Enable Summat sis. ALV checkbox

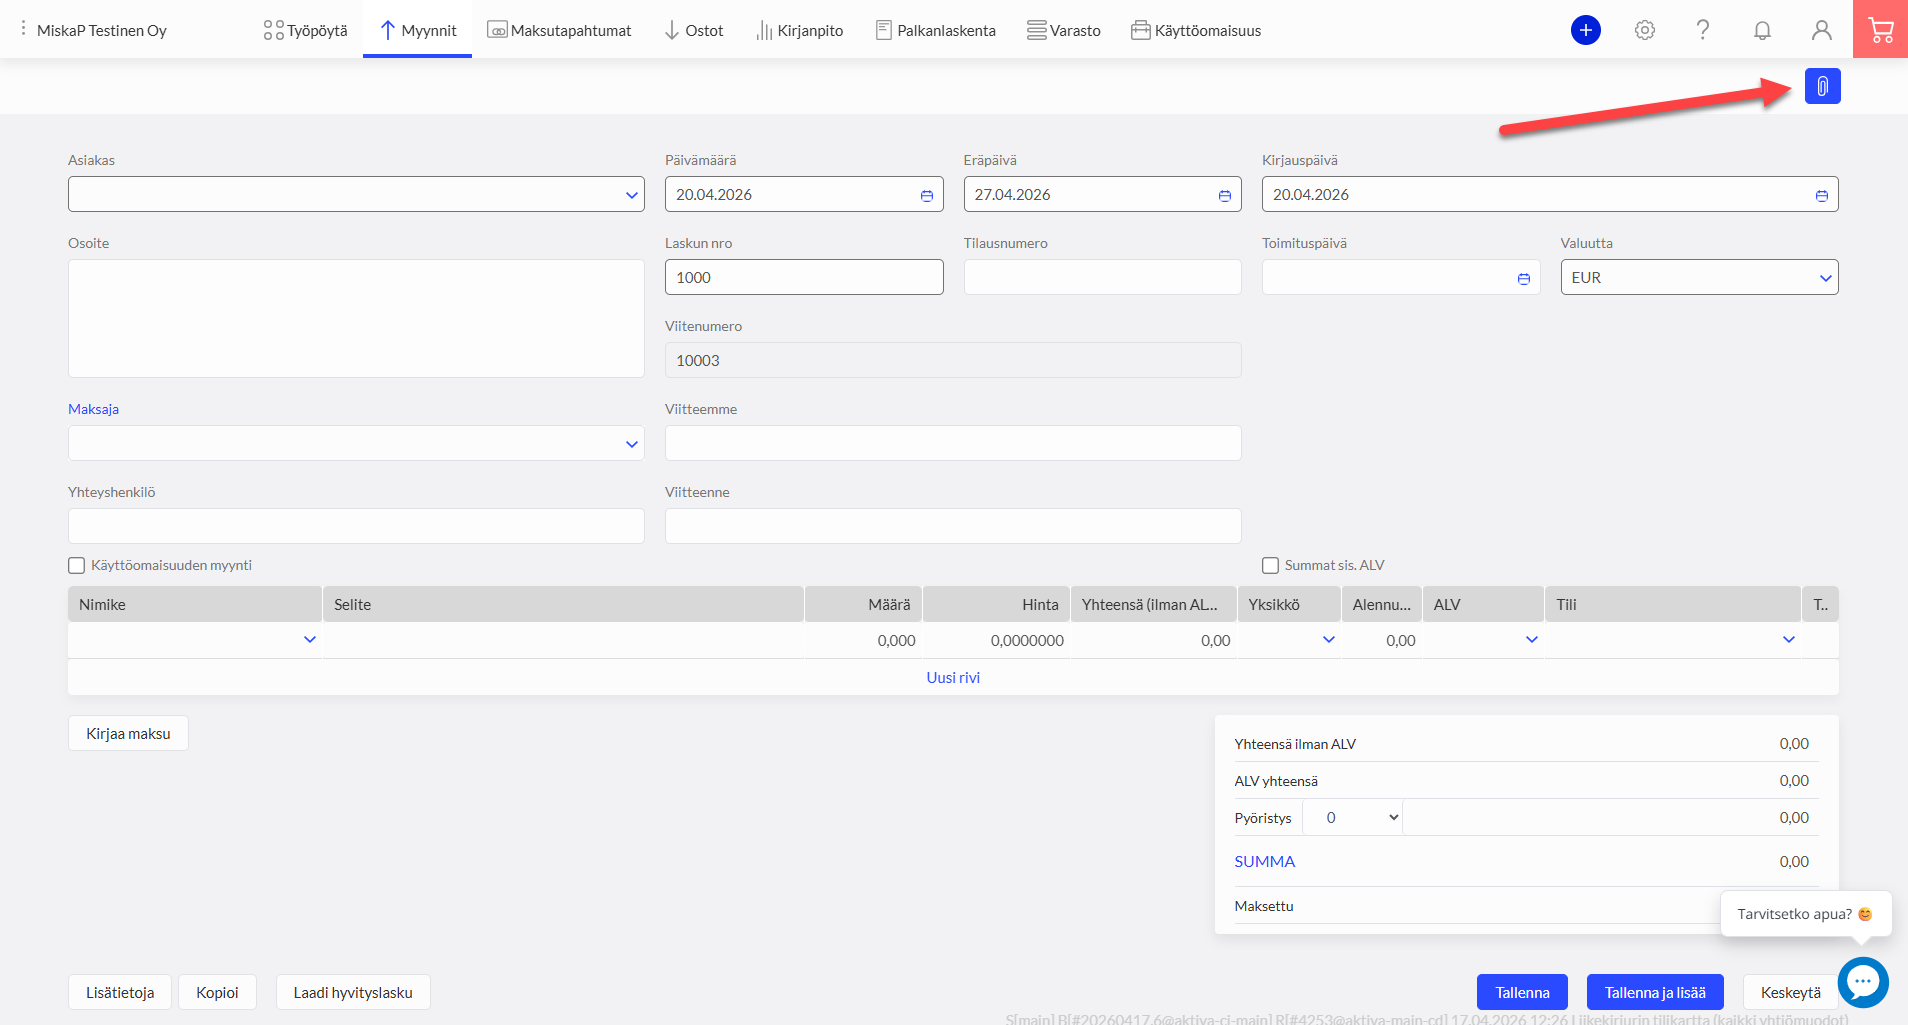[x=1270, y=566]
